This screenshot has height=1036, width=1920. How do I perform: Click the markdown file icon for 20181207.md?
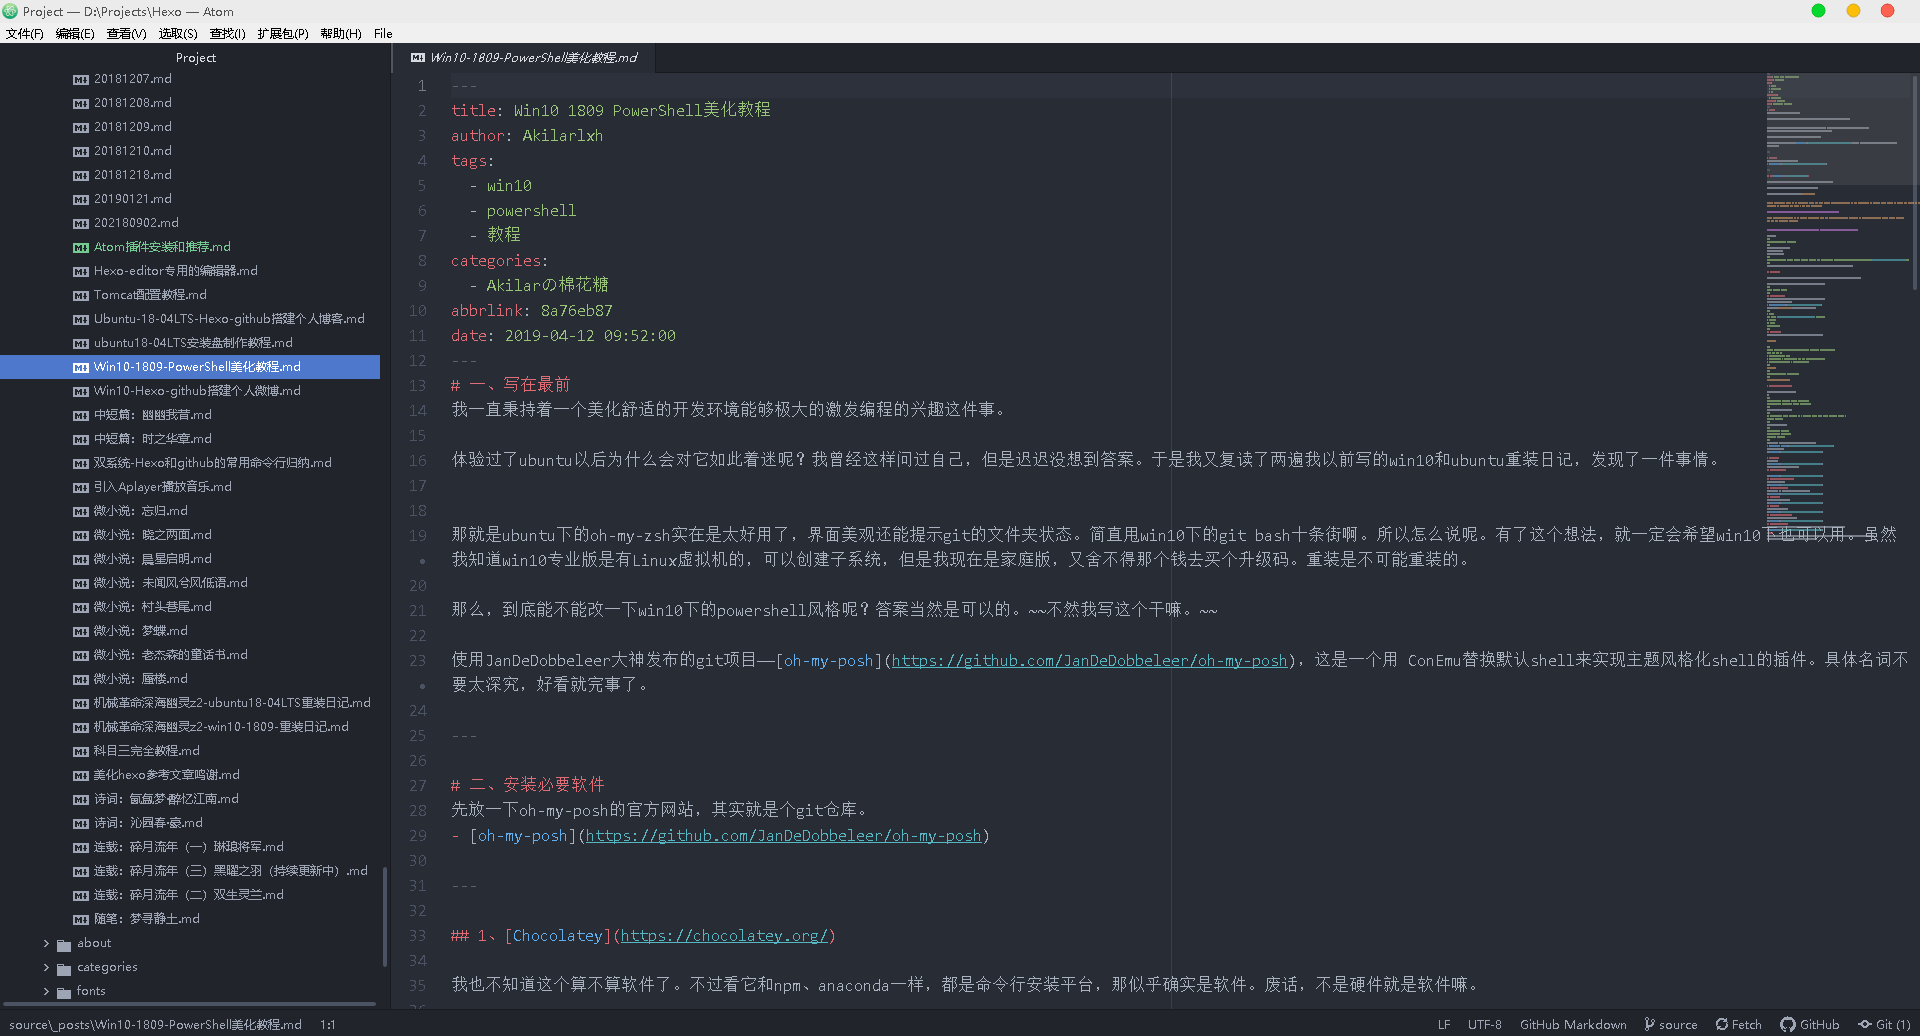(x=80, y=79)
